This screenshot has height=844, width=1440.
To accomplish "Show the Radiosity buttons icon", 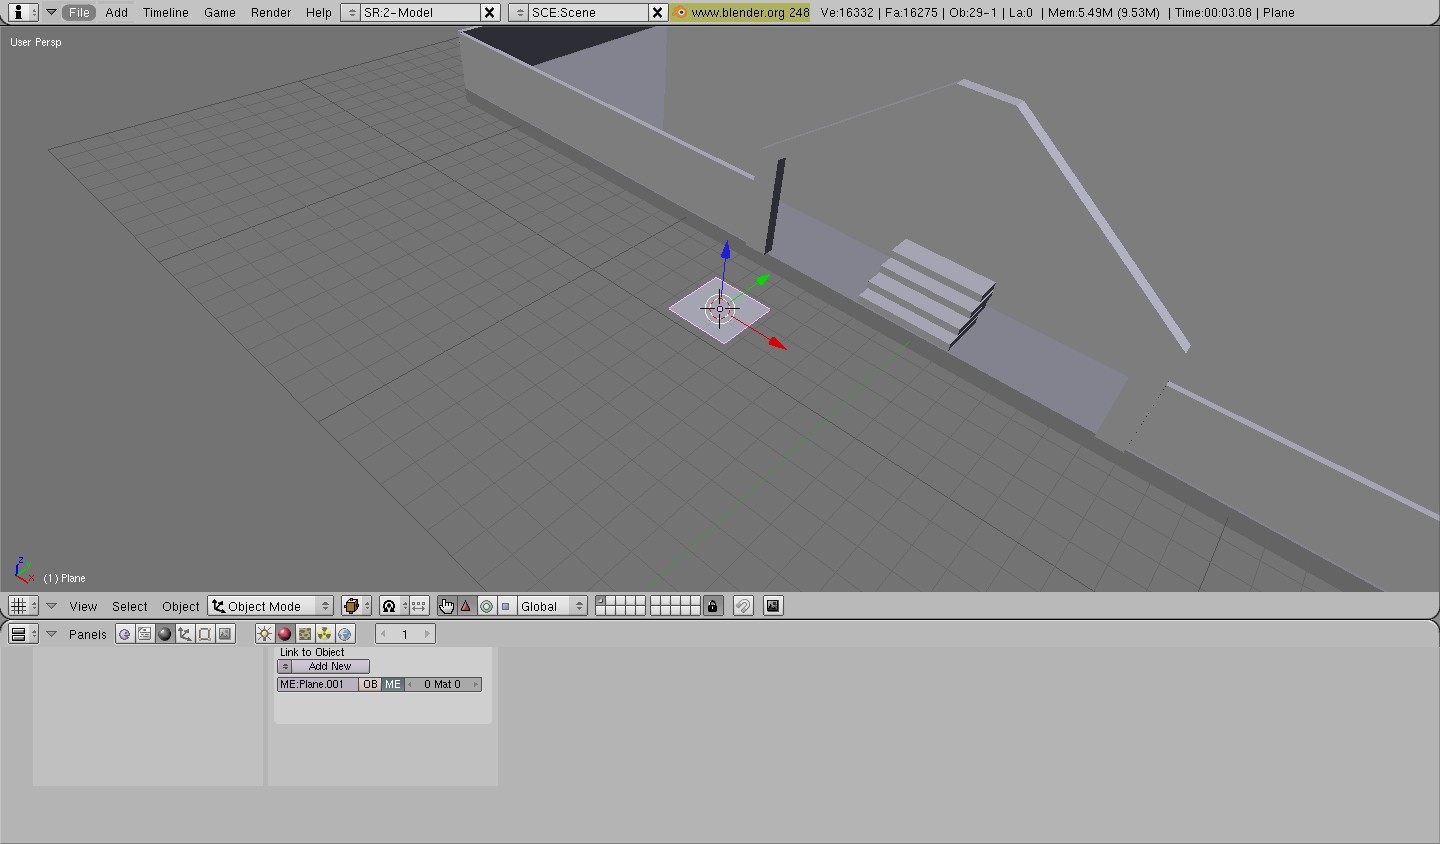I will [x=325, y=634].
